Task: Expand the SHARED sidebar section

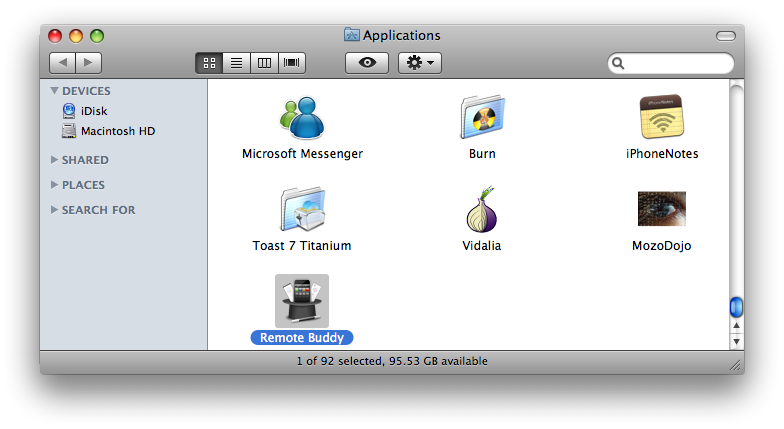Action: 54,160
